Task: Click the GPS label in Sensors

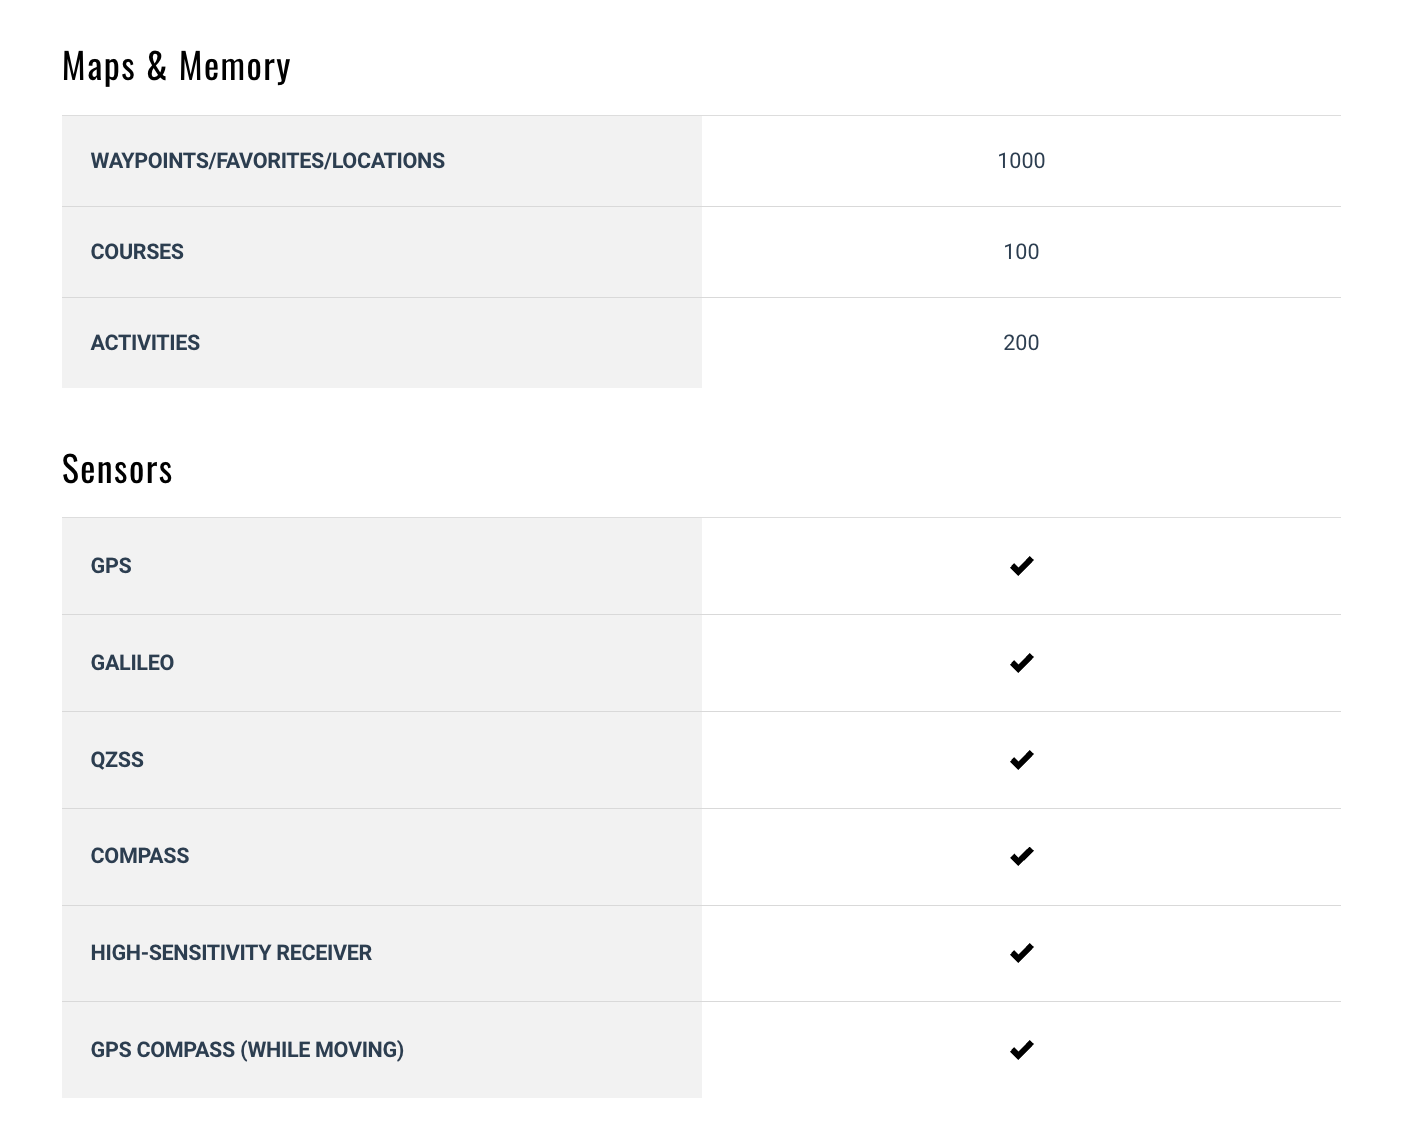Action: (111, 566)
